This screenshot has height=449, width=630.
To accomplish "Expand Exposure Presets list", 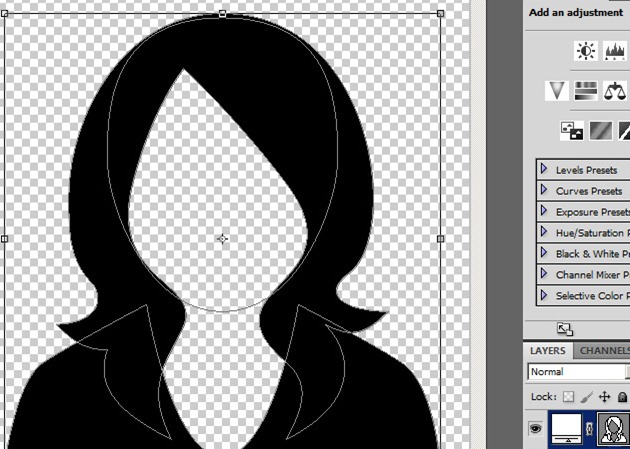I will 544,210.
